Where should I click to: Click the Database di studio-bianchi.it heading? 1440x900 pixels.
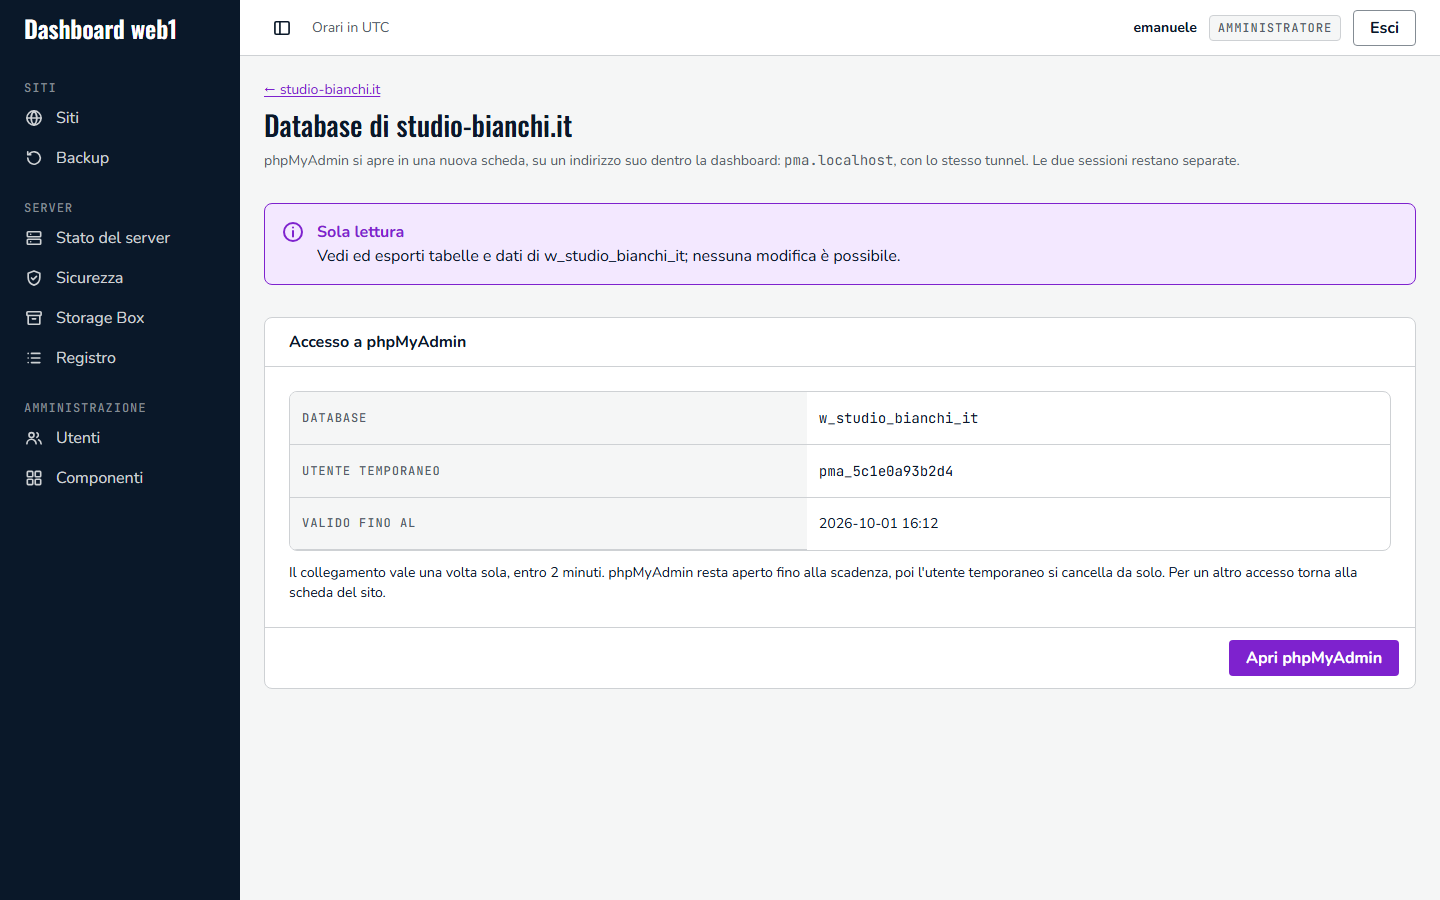(x=418, y=126)
